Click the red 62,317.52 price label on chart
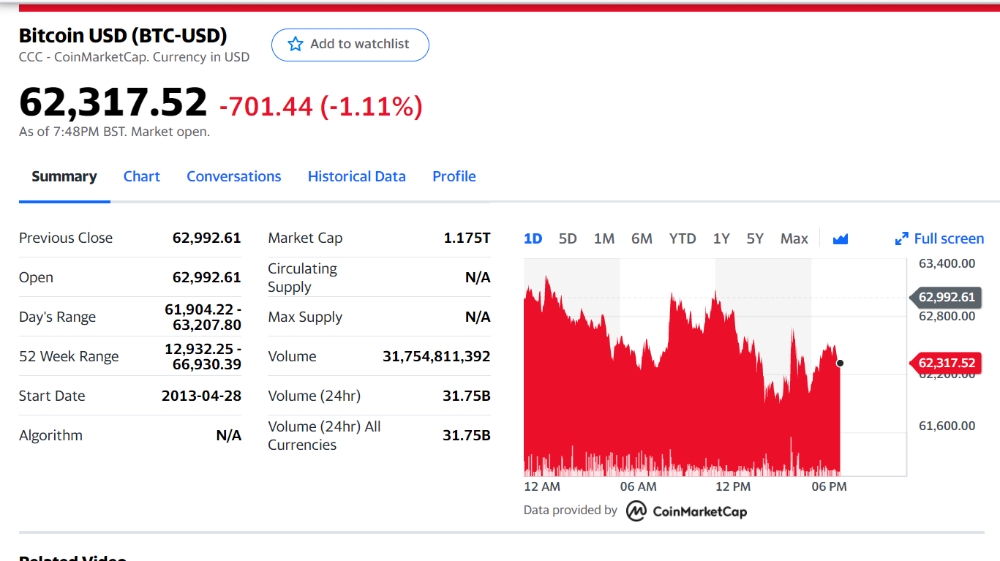 (945, 363)
